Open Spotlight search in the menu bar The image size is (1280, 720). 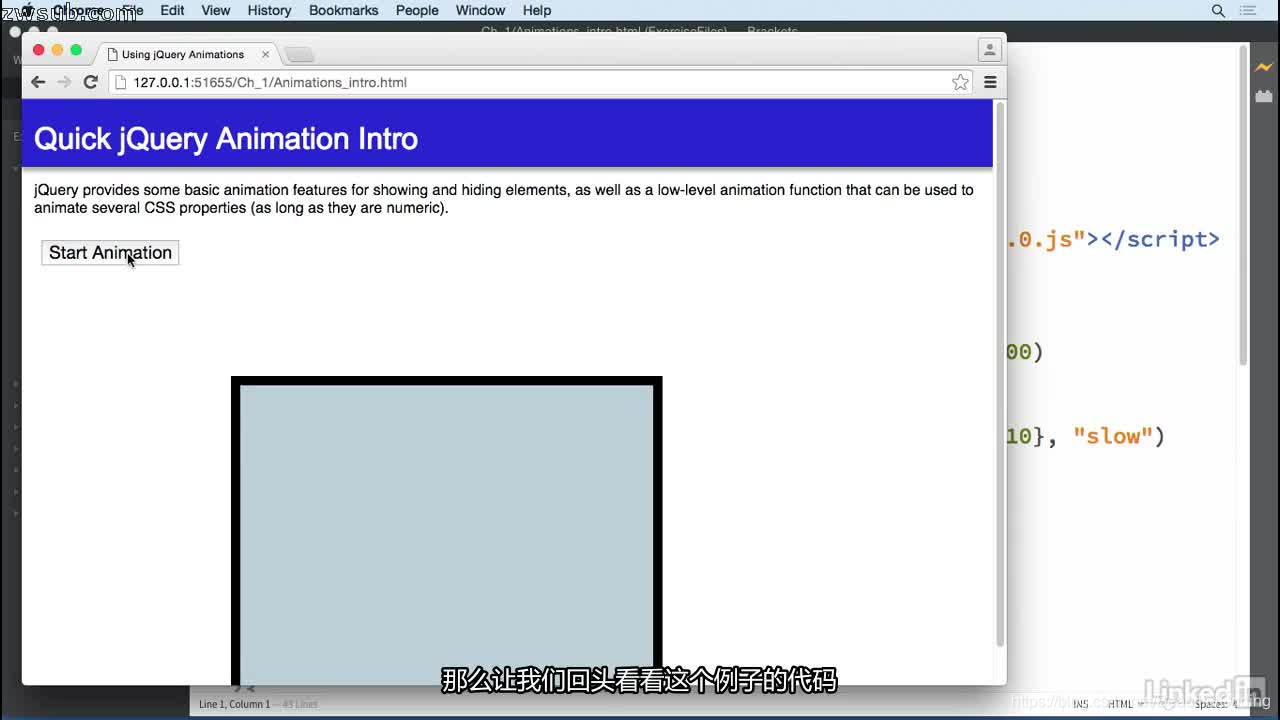(1218, 10)
